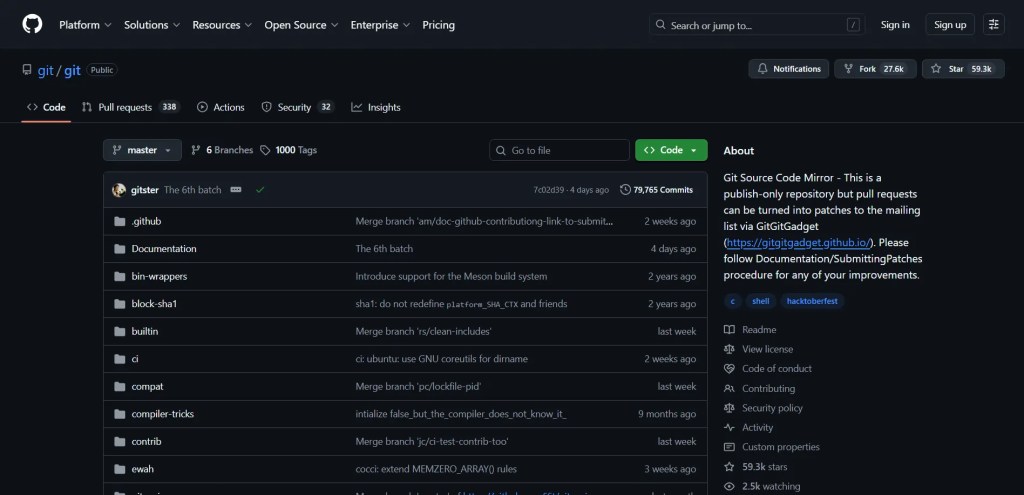
Task: Open the 79,765 Commits history
Action: pyautogui.click(x=656, y=190)
